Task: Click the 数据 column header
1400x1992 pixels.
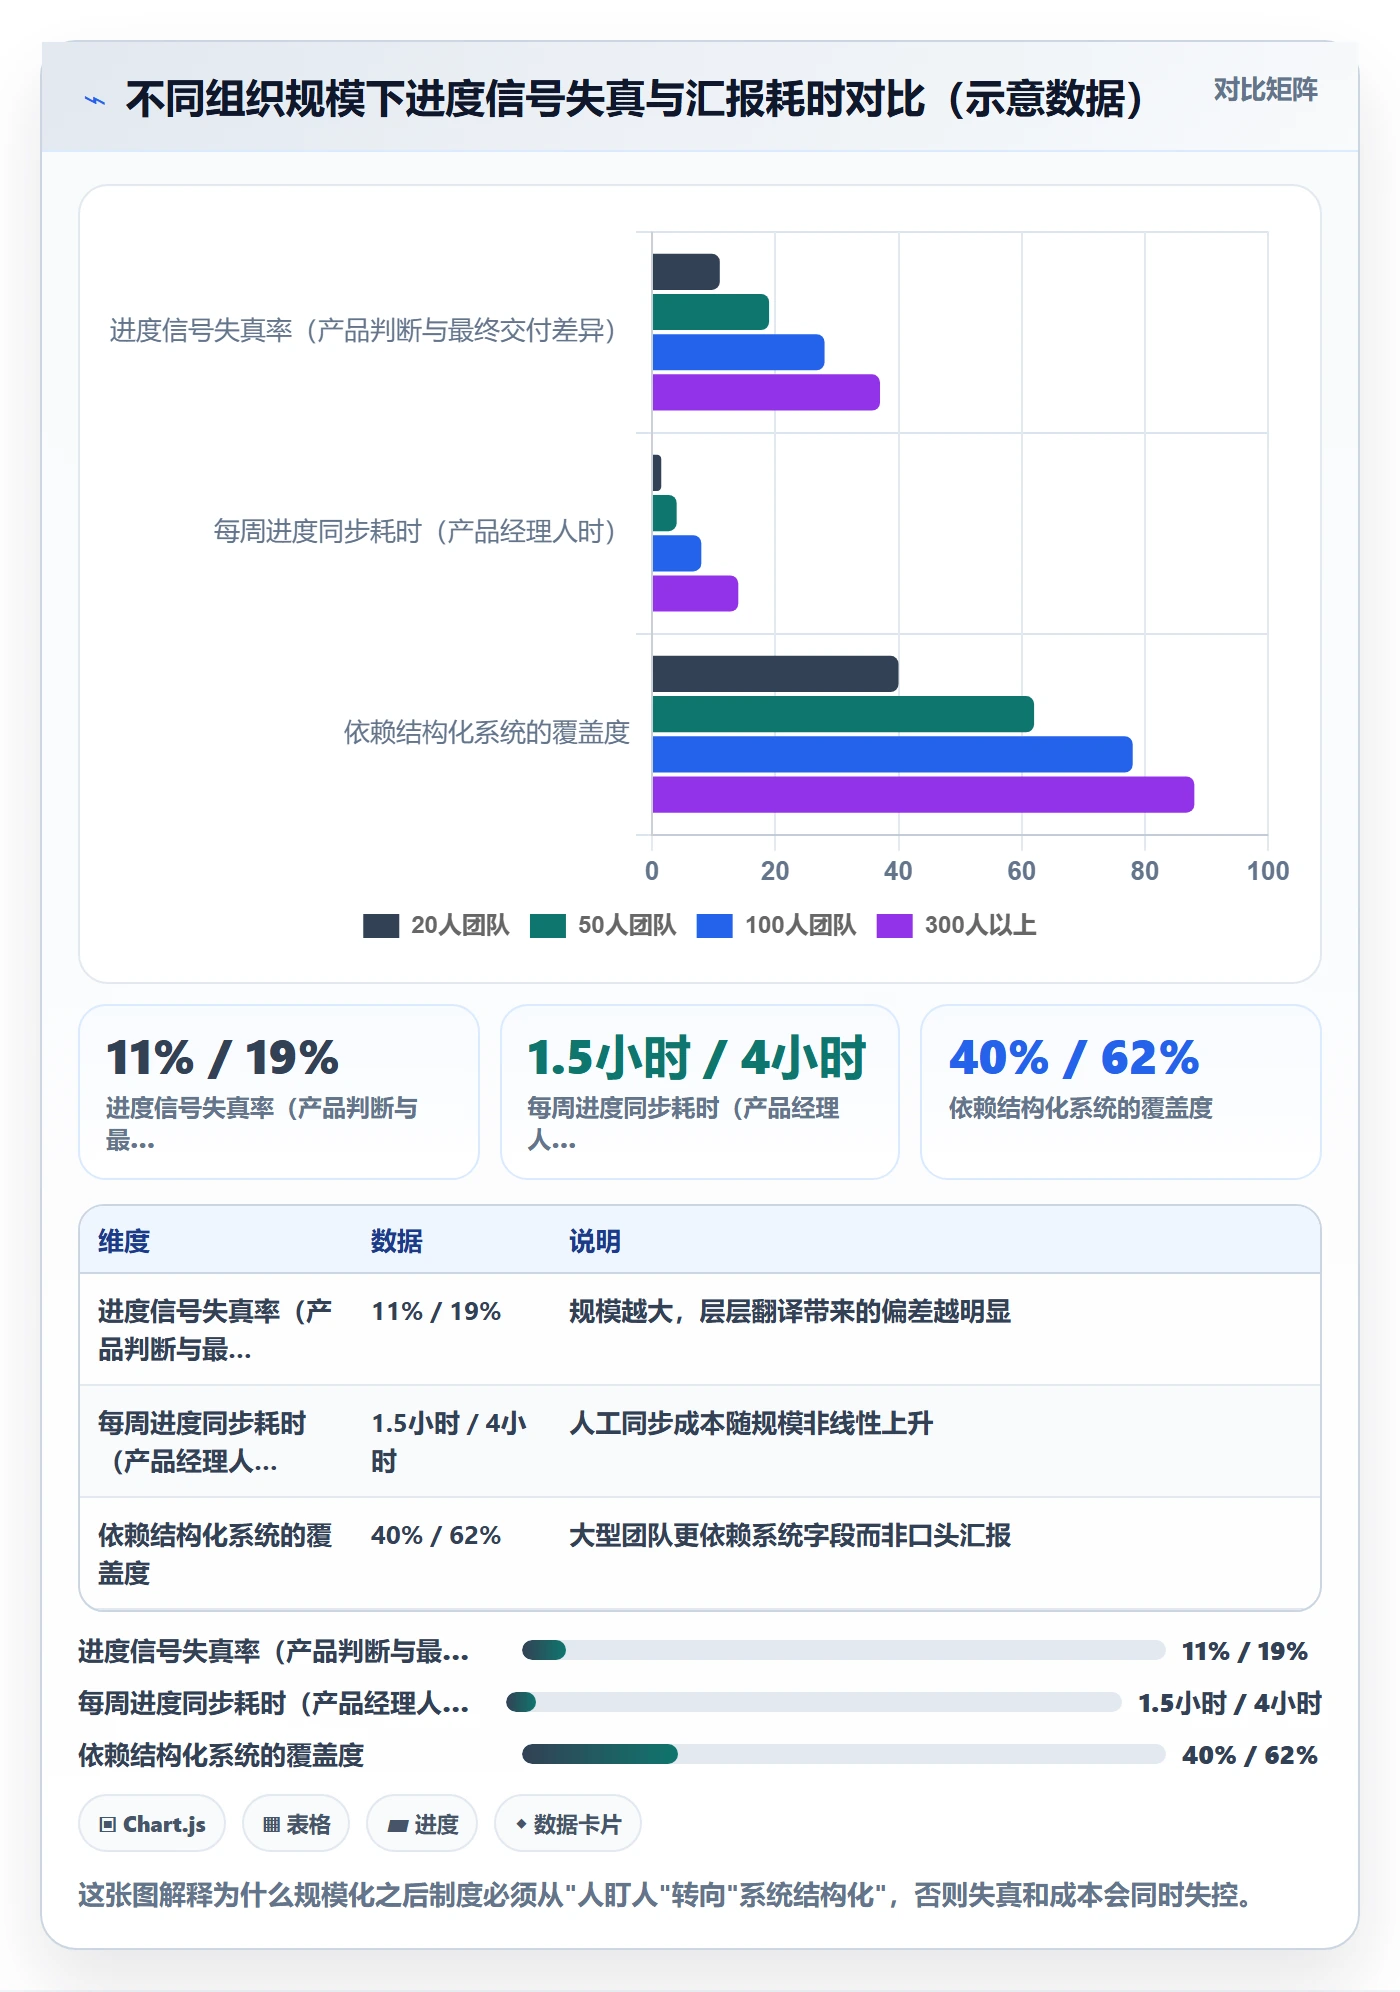Action: (397, 1241)
